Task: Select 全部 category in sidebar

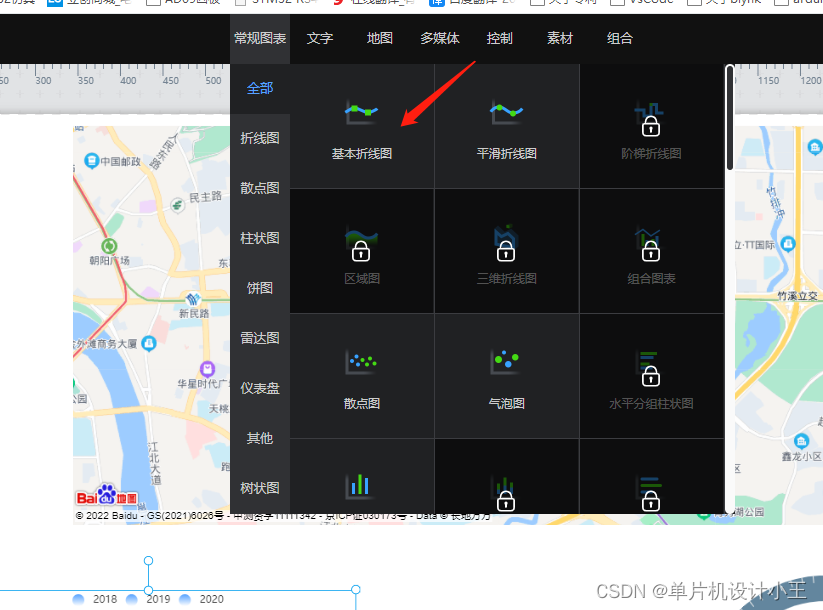Action: point(260,88)
